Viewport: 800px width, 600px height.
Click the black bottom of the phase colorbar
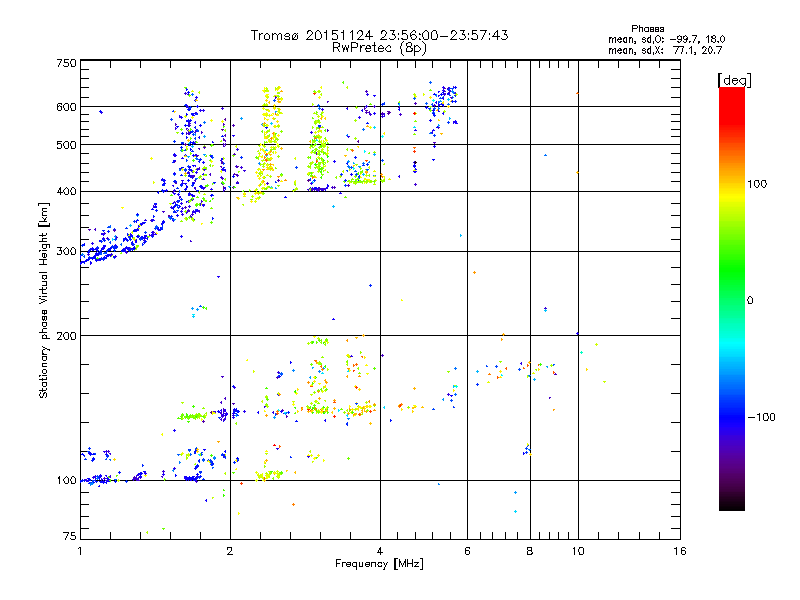pos(732,503)
